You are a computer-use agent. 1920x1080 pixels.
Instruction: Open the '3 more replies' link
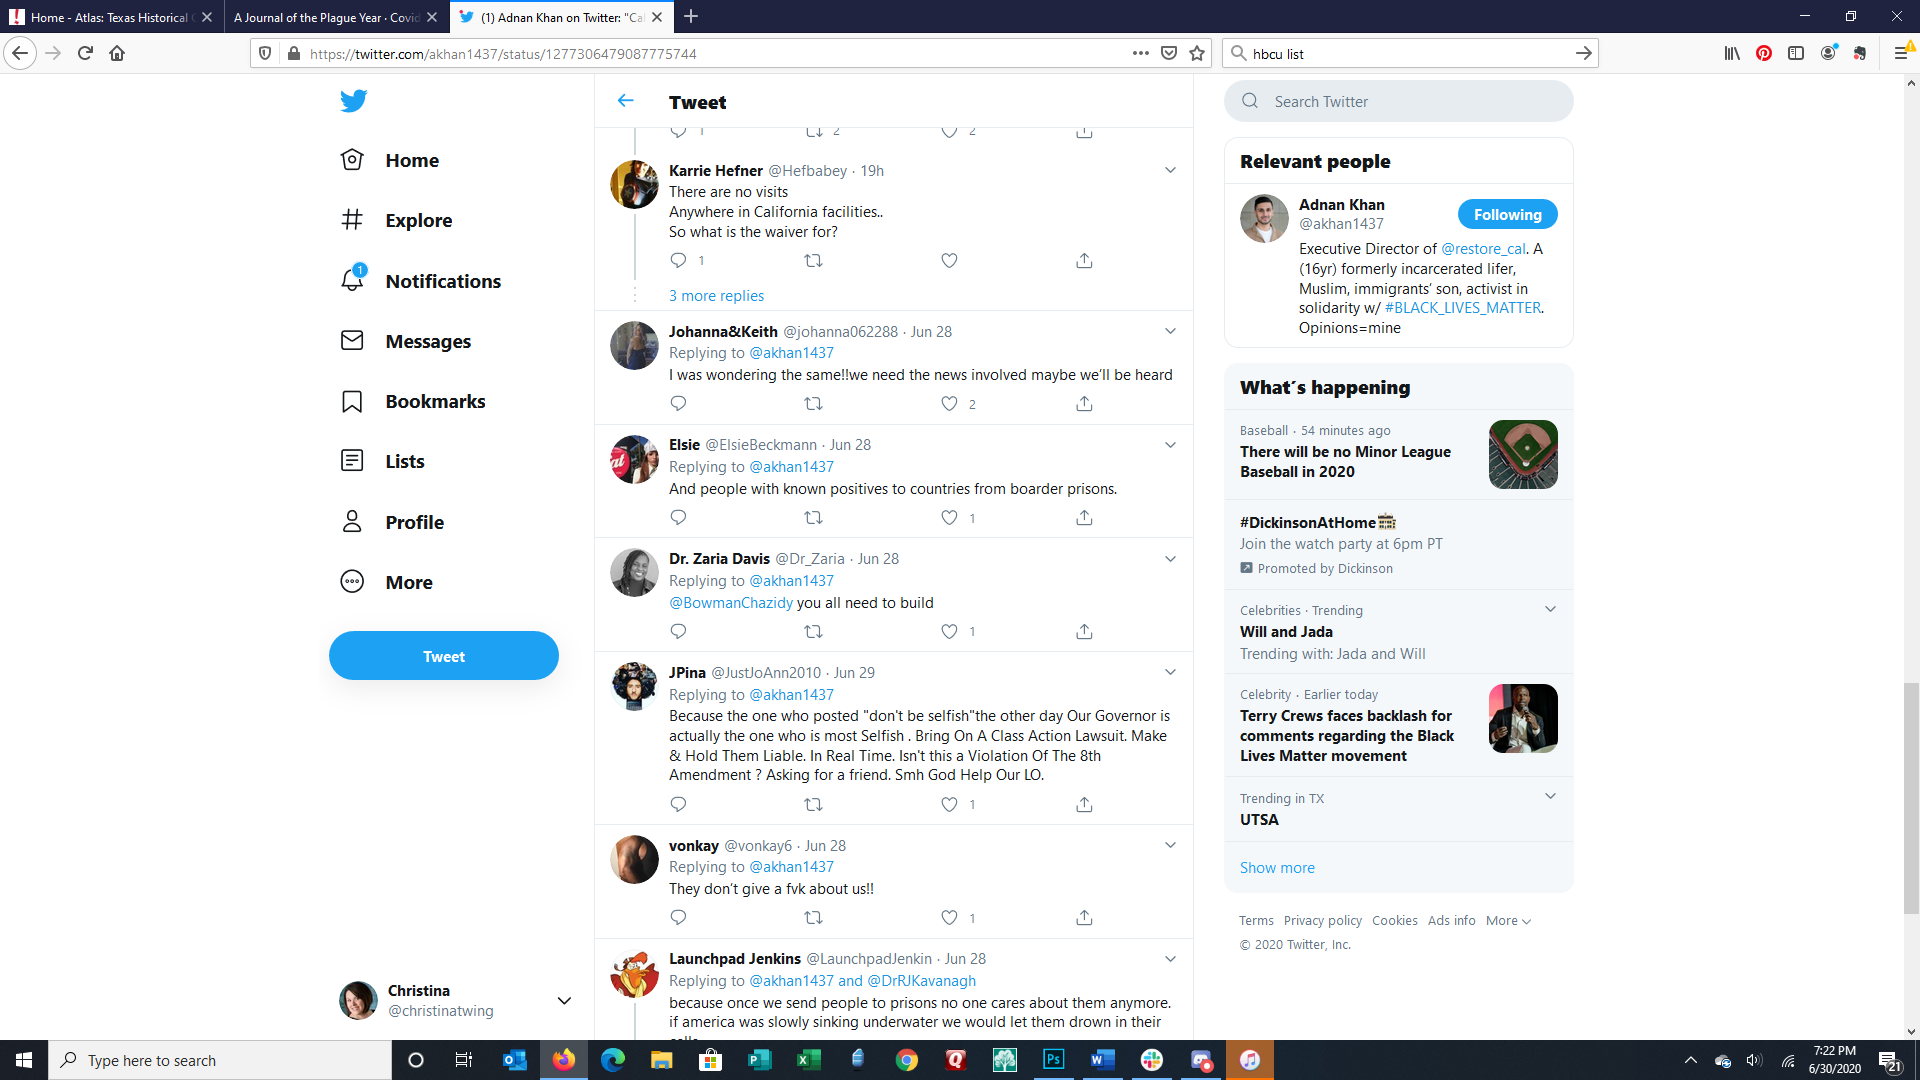click(x=716, y=295)
